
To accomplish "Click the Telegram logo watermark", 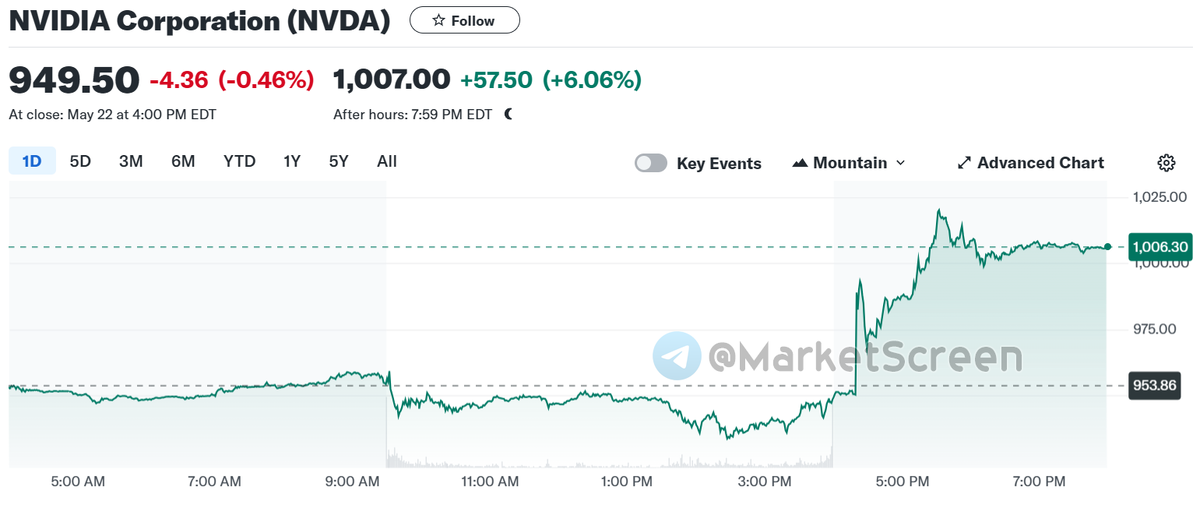I will click(677, 356).
